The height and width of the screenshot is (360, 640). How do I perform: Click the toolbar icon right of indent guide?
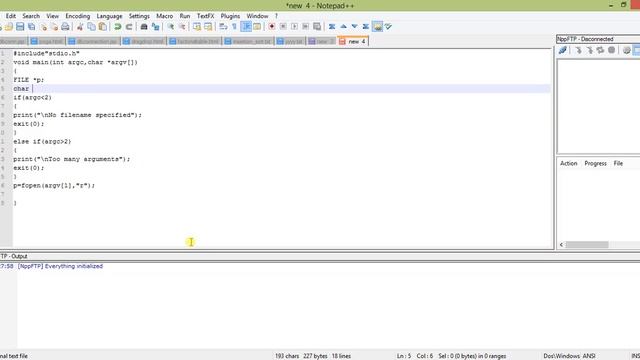[257, 27]
